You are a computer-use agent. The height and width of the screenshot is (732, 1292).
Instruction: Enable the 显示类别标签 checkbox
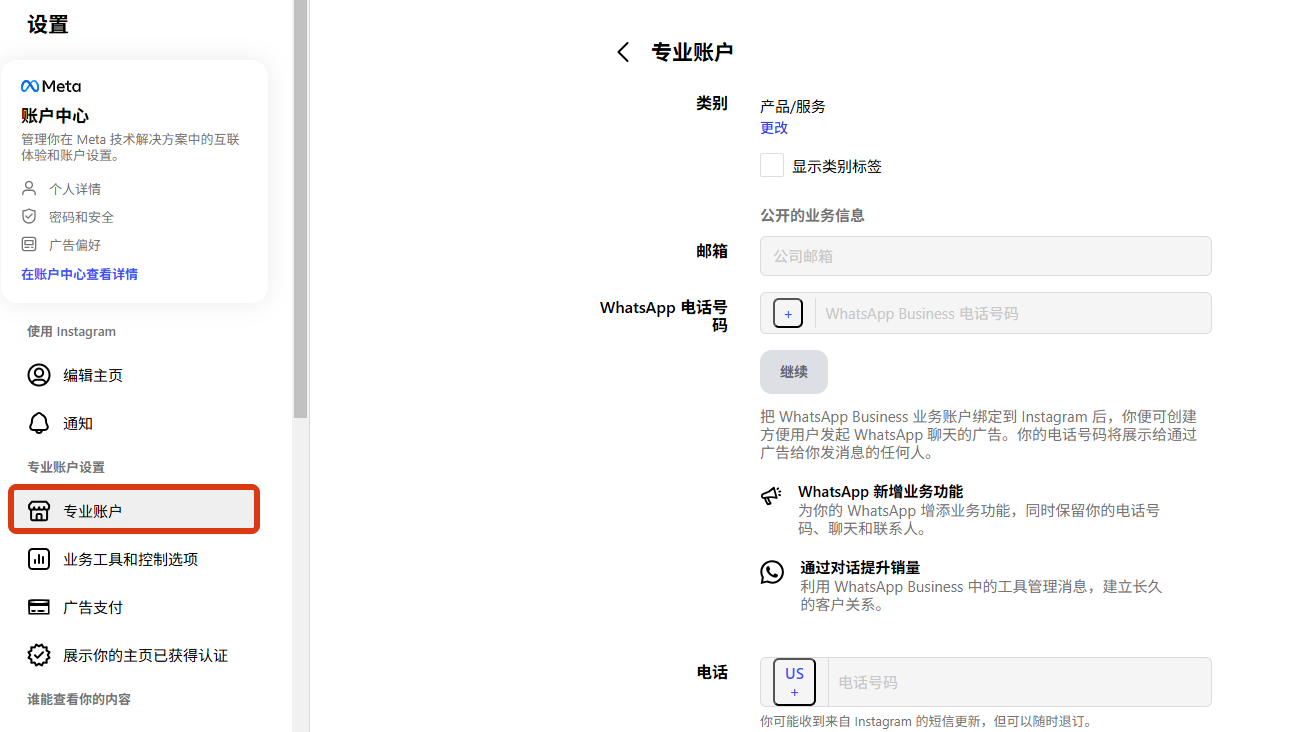pos(772,166)
